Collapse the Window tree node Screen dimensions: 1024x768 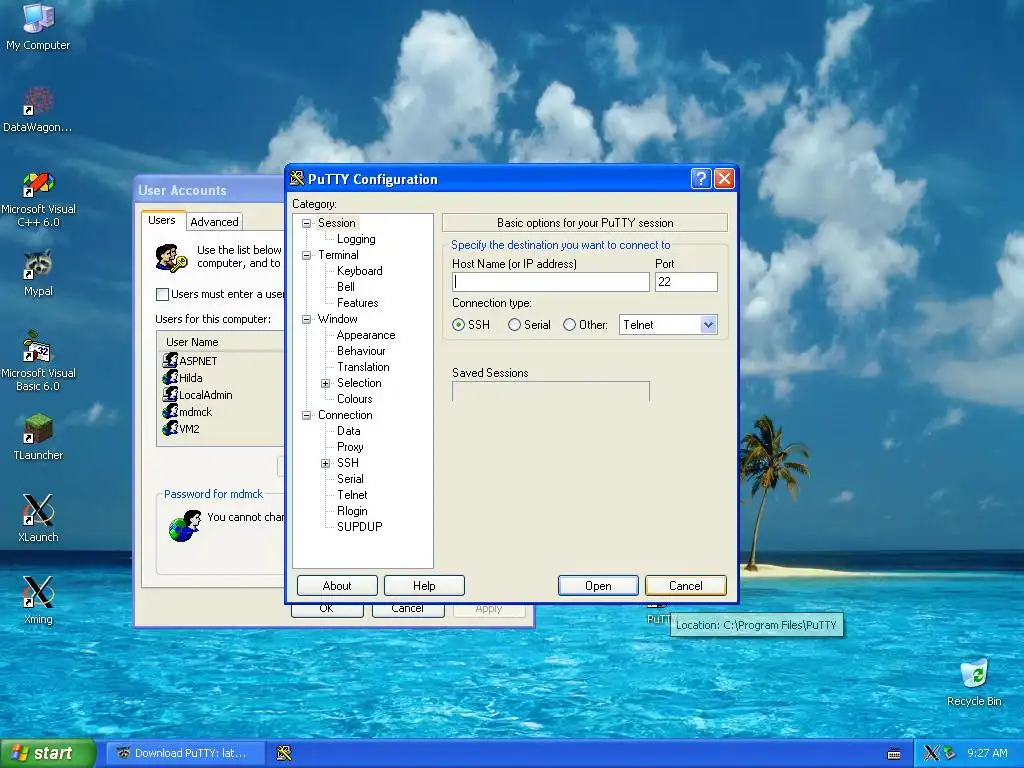(x=306, y=319)
